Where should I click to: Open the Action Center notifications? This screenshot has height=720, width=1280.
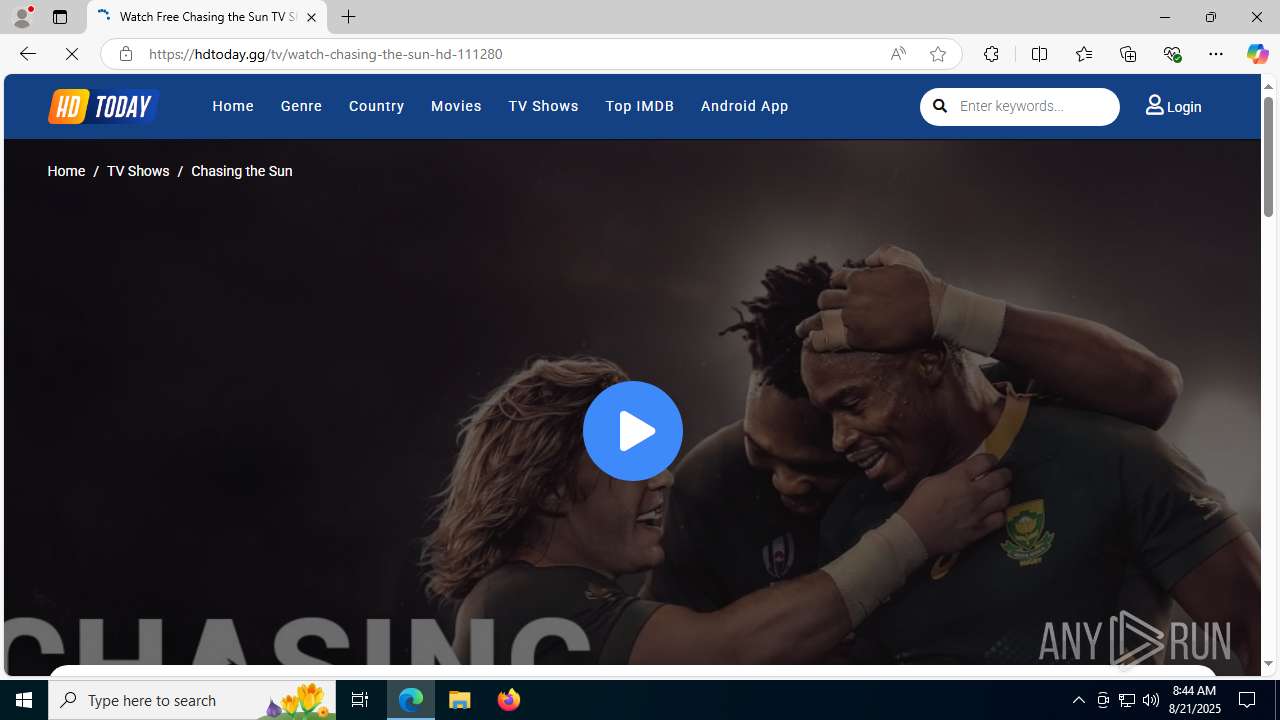(x=1248, y=700)
